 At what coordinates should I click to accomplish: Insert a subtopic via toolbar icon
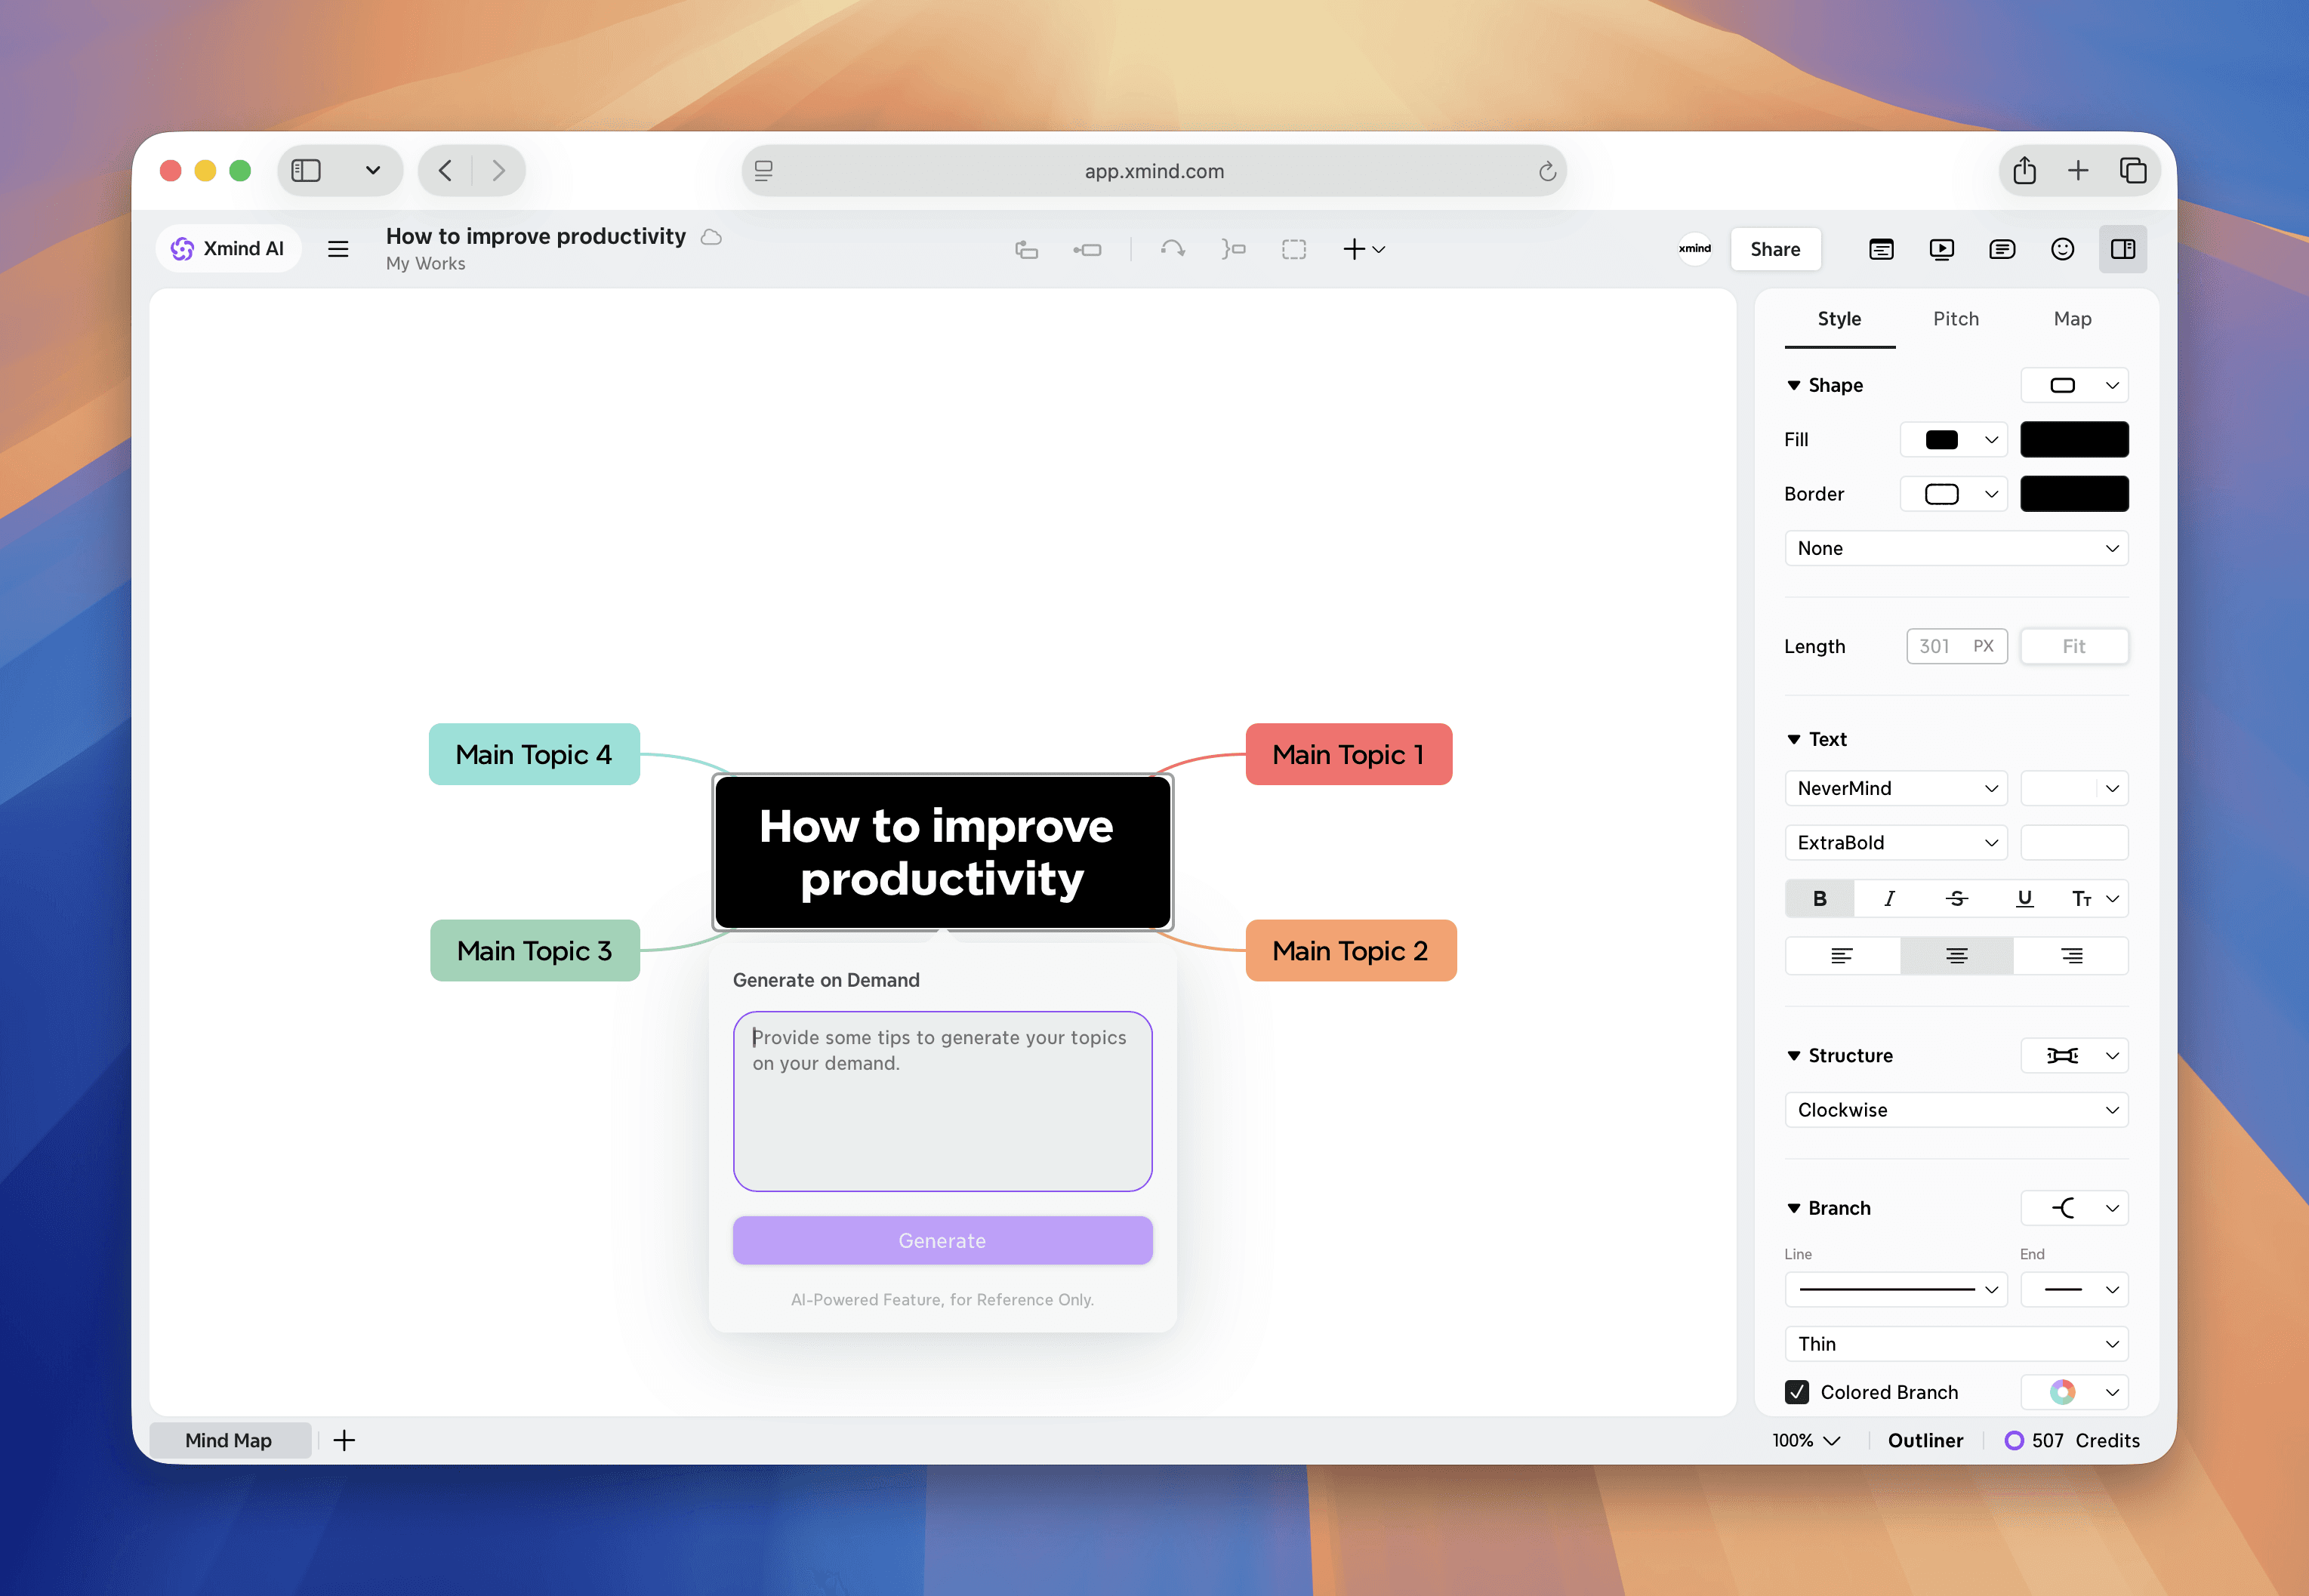tap(1026, 249)
